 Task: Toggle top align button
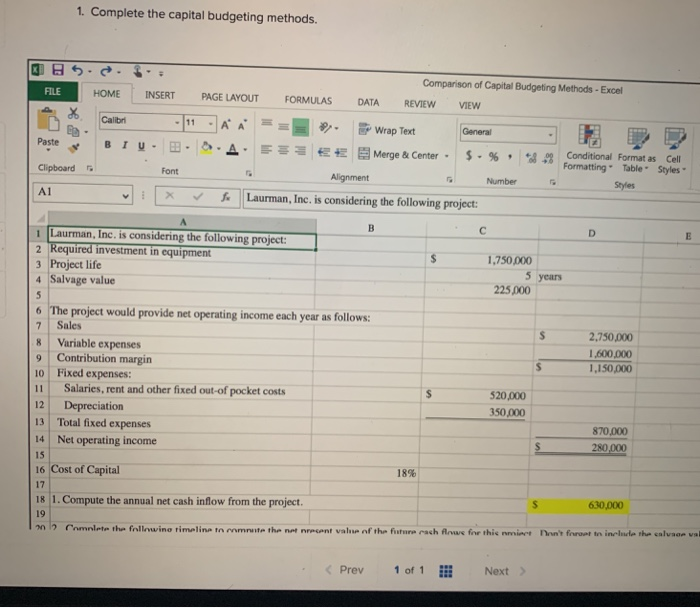click(x=267, y=122)
